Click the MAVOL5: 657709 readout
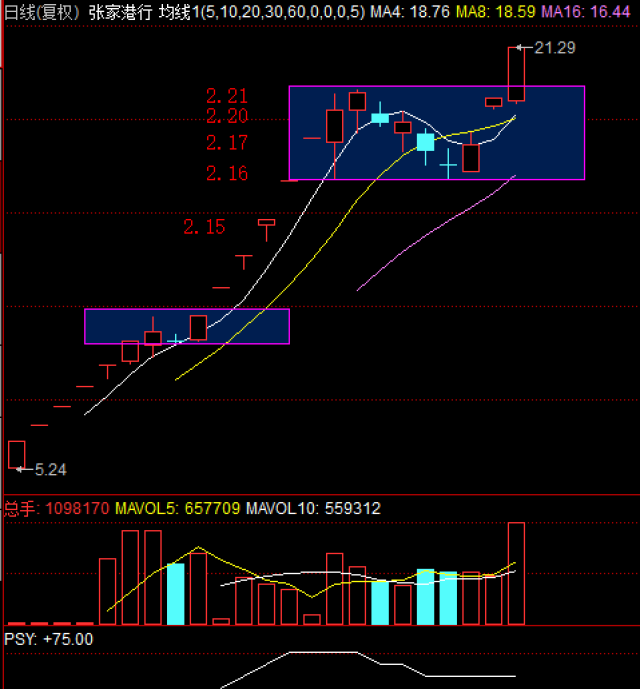This screenshot has height=689, width=640. [178, 508]
